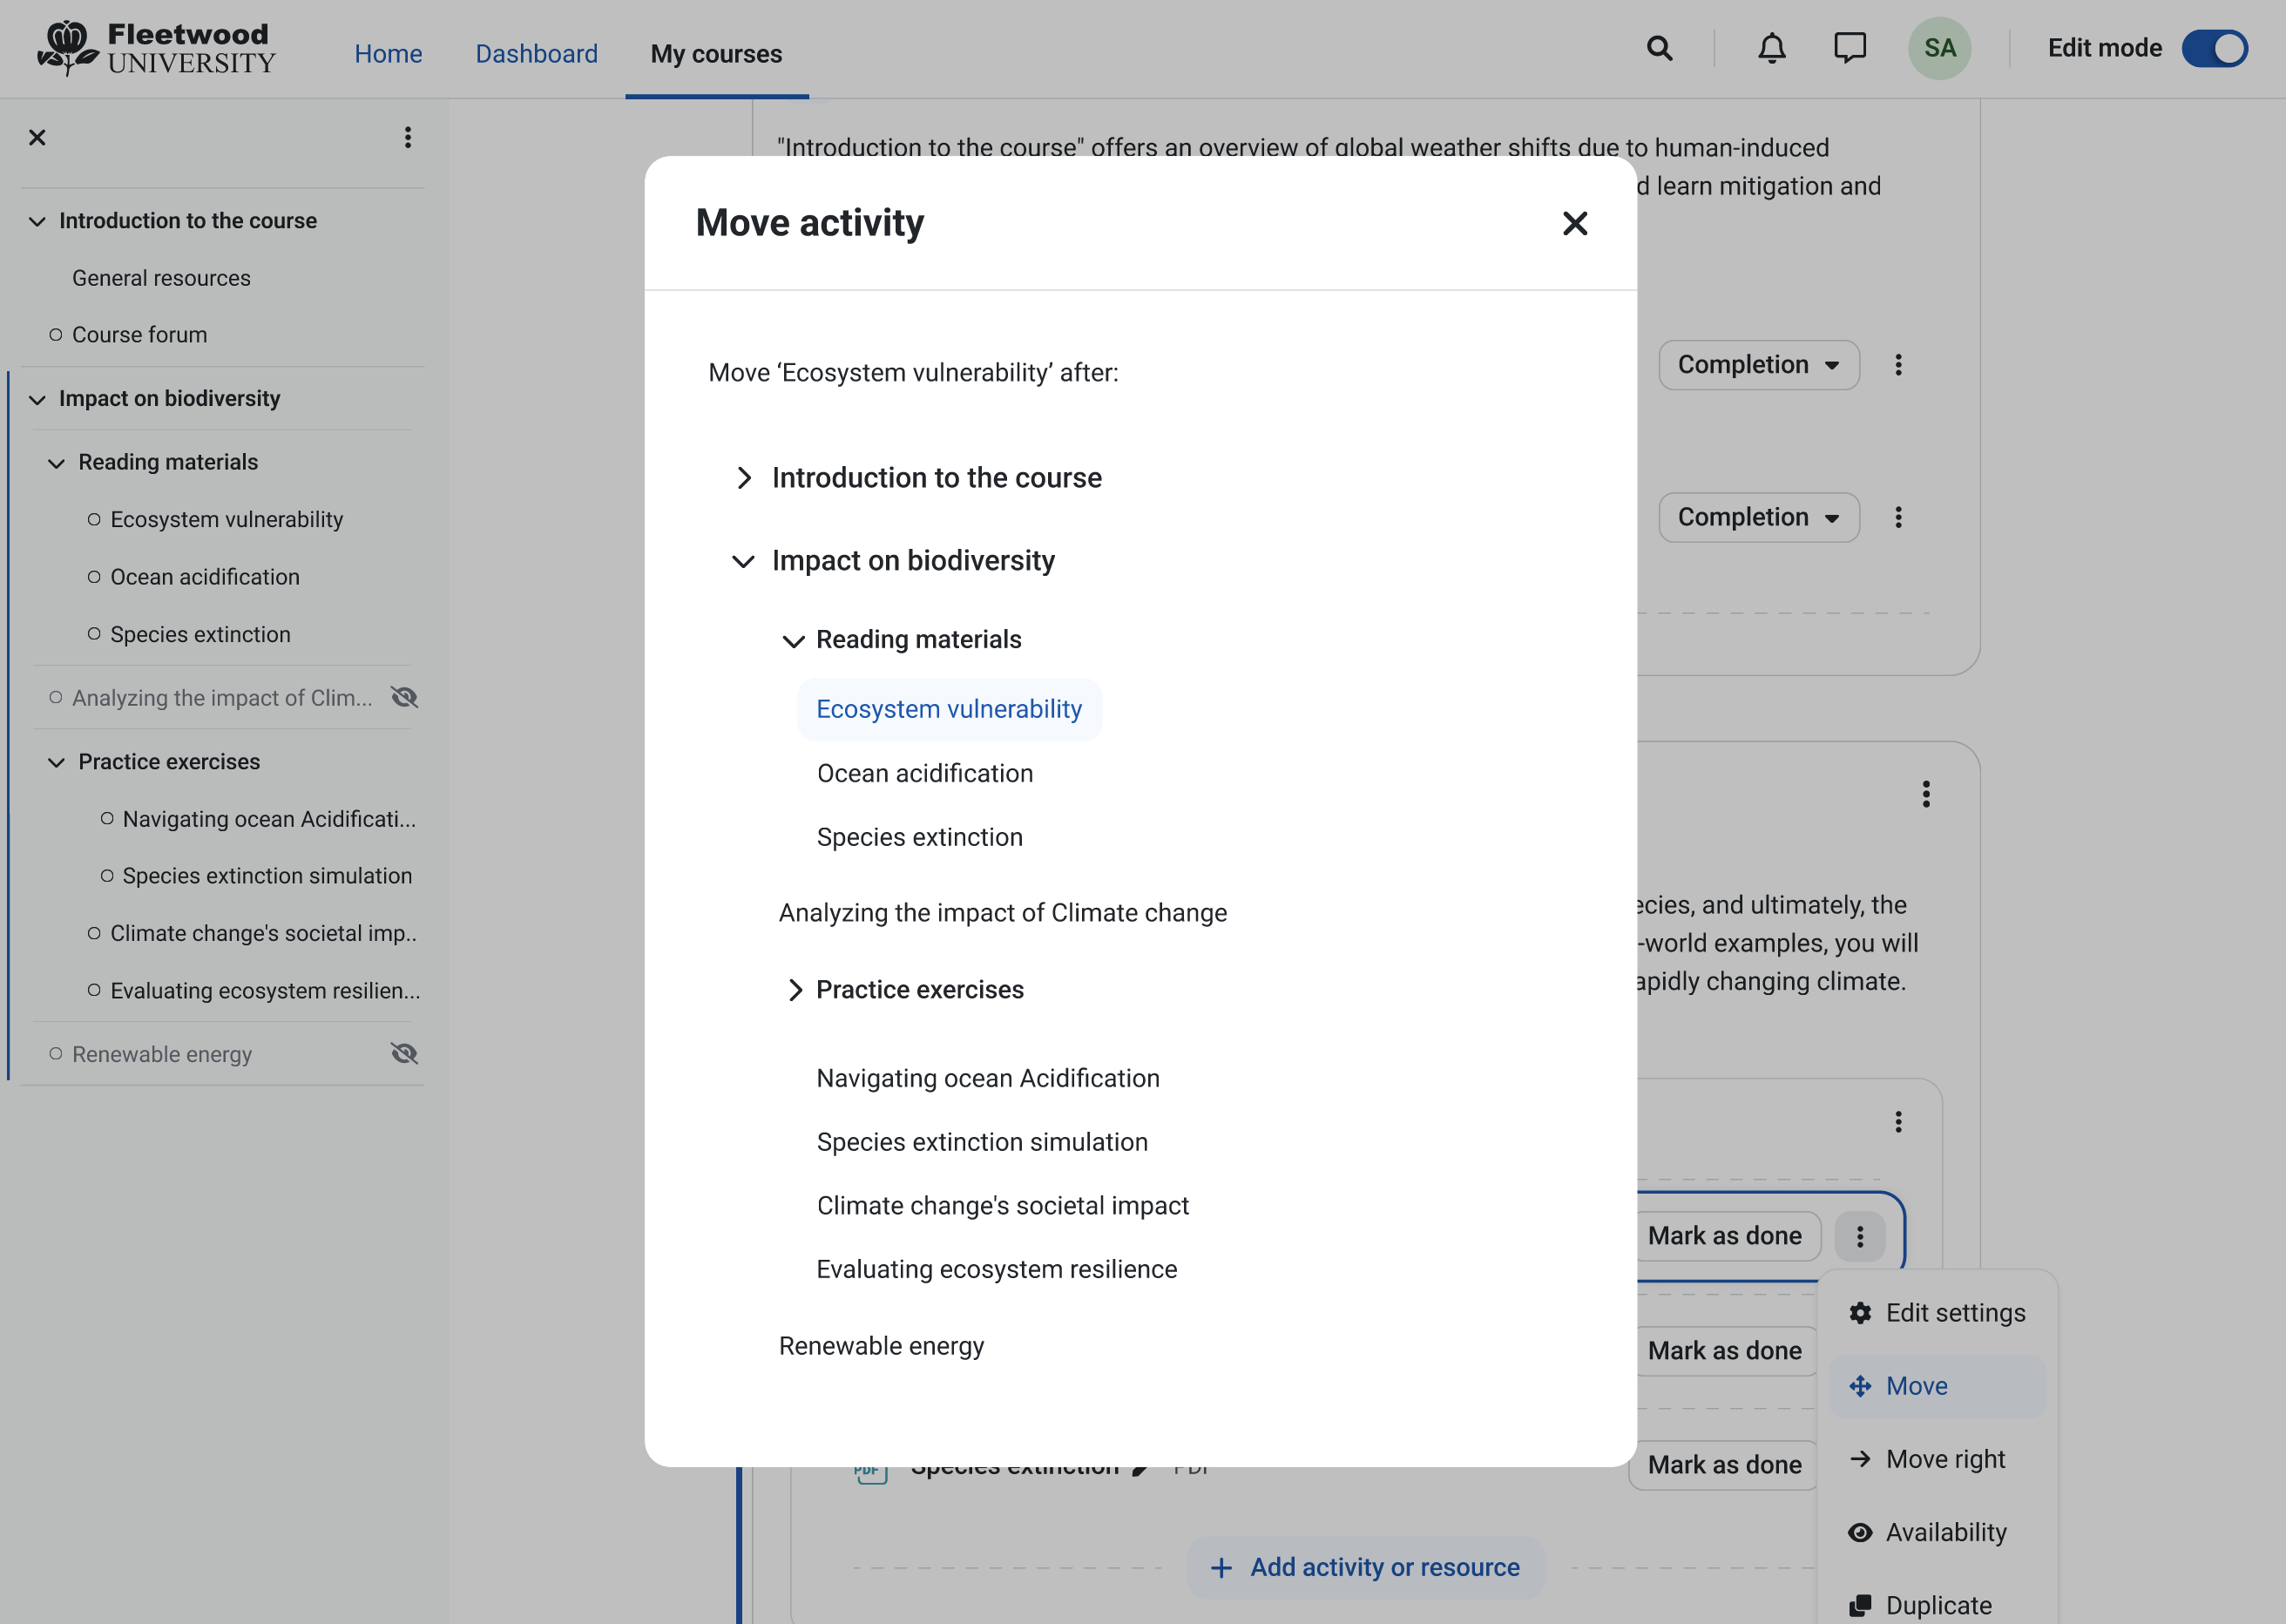Open the Reading materials subsection kebab menu
This screenshot has height=1624, width=2286.
point(1898,1122)
